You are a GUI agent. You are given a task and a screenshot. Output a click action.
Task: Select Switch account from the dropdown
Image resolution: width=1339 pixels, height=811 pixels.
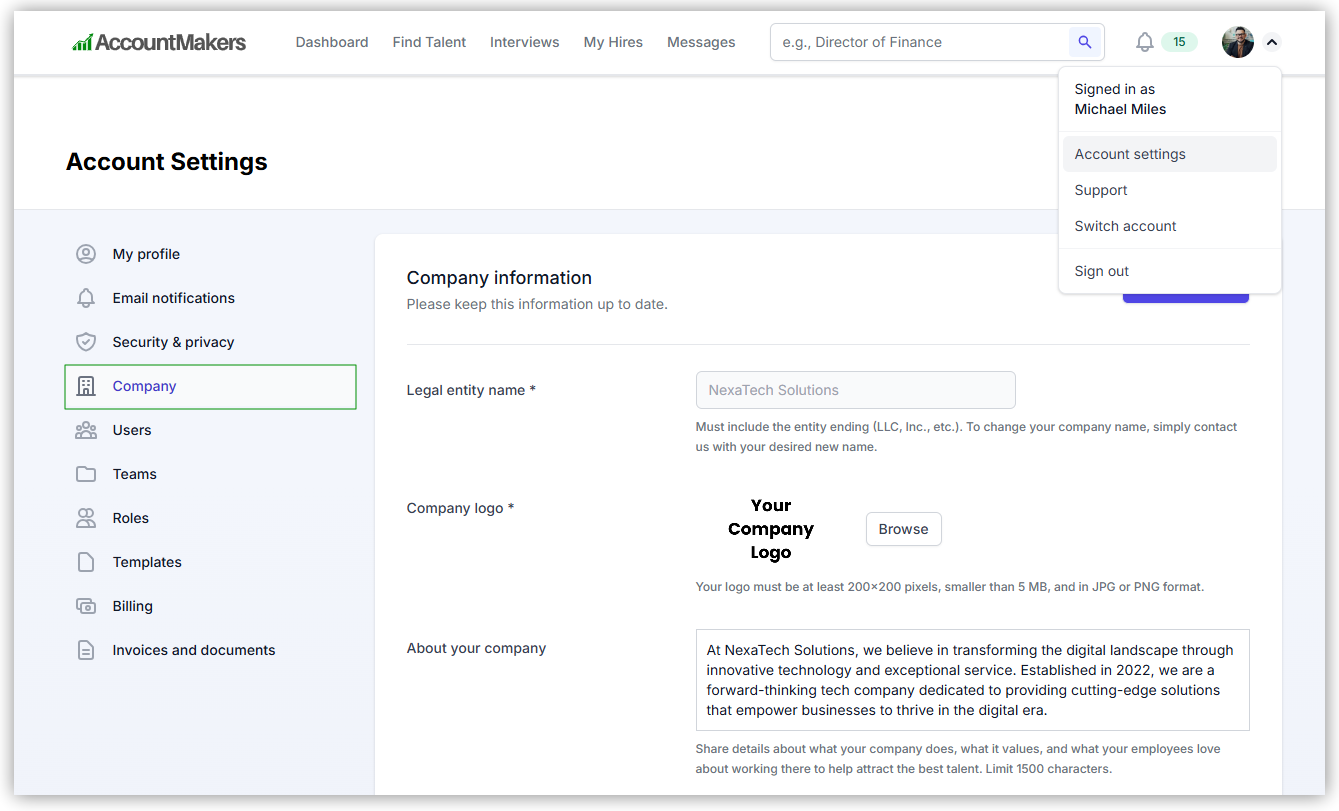[x=1124, y=226]
